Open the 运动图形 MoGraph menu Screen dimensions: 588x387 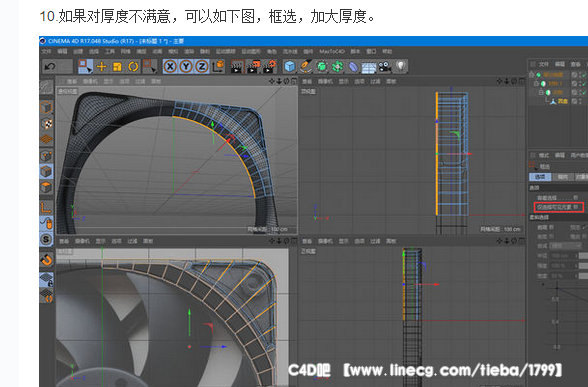[x=251, y=51]
